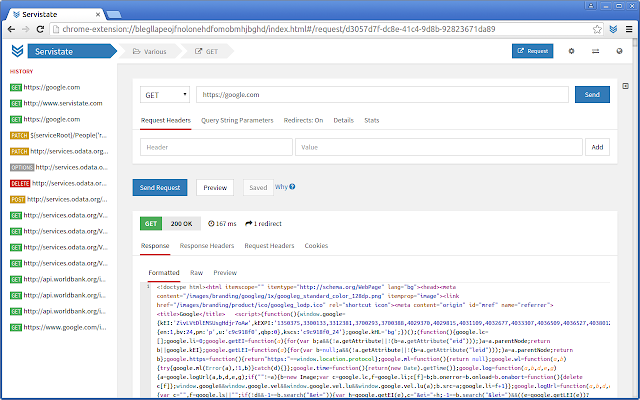Select the Response tab
Image resolution: width=640 pixels, height=400 pixels.
coord(155,245)
